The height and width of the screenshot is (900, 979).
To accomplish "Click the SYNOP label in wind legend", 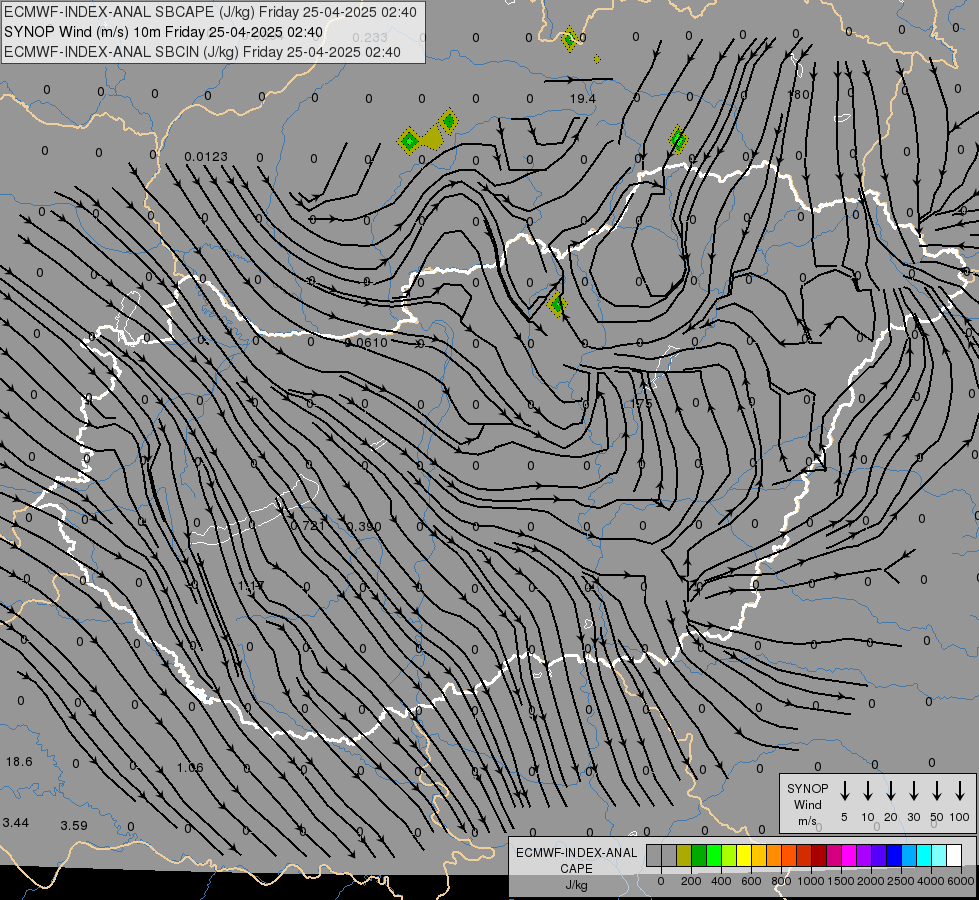I will click(807, 788).
